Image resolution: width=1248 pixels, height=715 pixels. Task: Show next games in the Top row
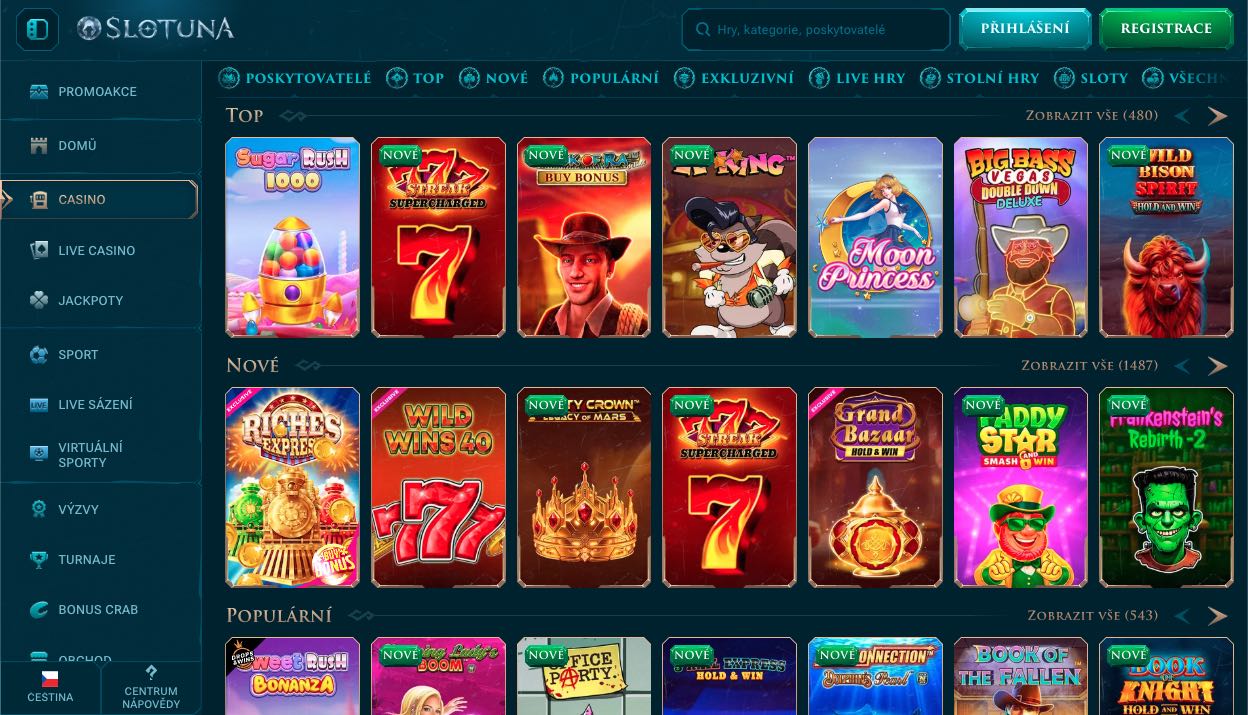coord(1217,116)
